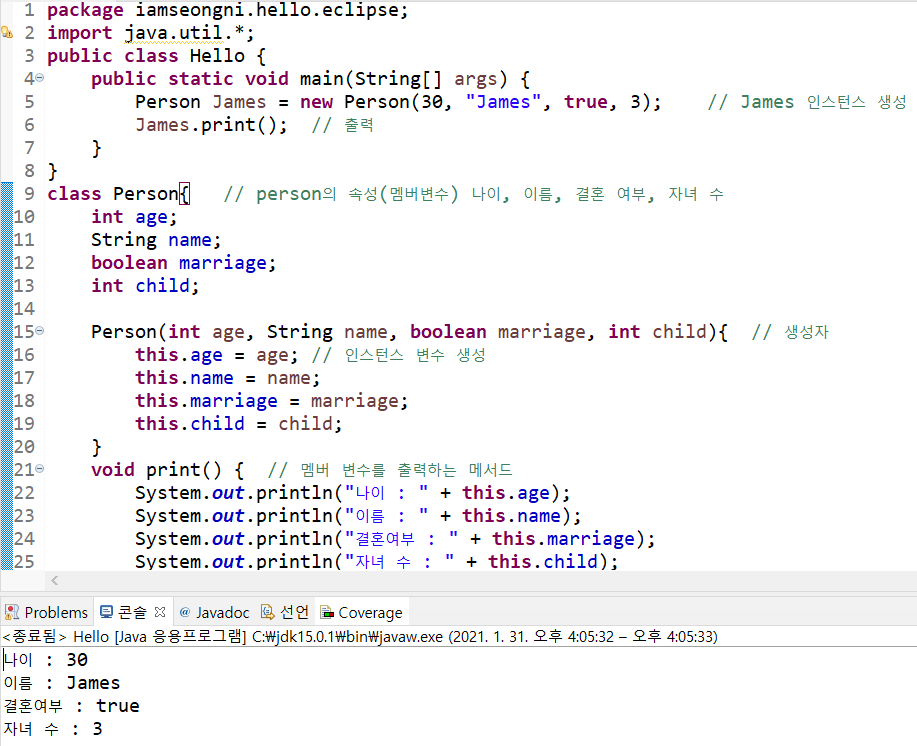Click the println statement with "나이 : "
Screen dimensions: 917x746
pyautogui.click(x=353, y=493)
